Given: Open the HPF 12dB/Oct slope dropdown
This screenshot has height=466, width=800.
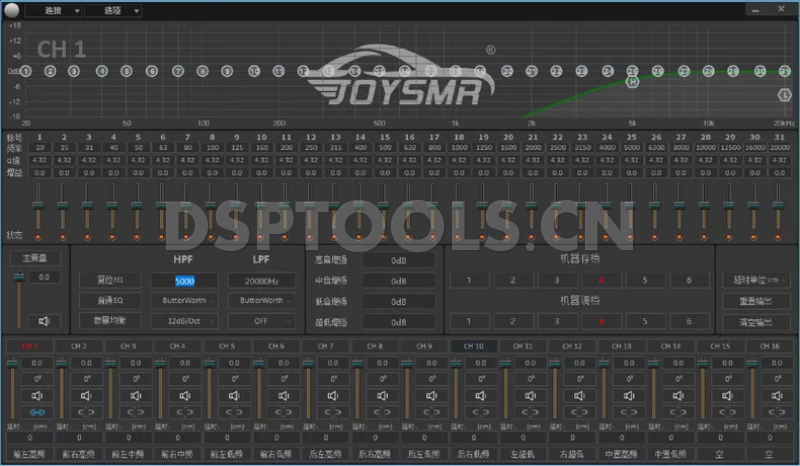Looking at the screenshot, I should pos(184,321).
